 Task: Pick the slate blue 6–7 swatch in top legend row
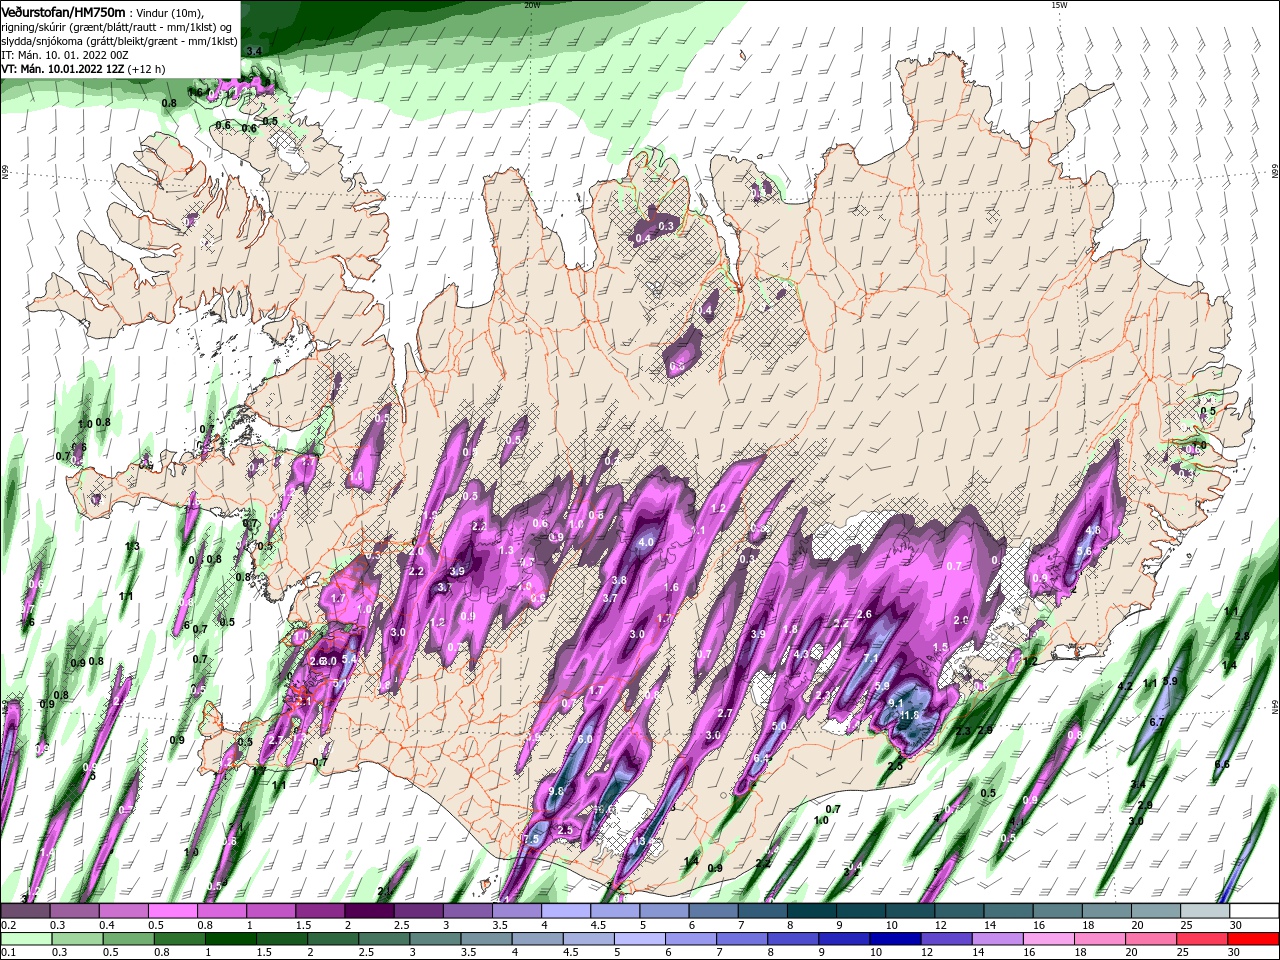point(711,911)
